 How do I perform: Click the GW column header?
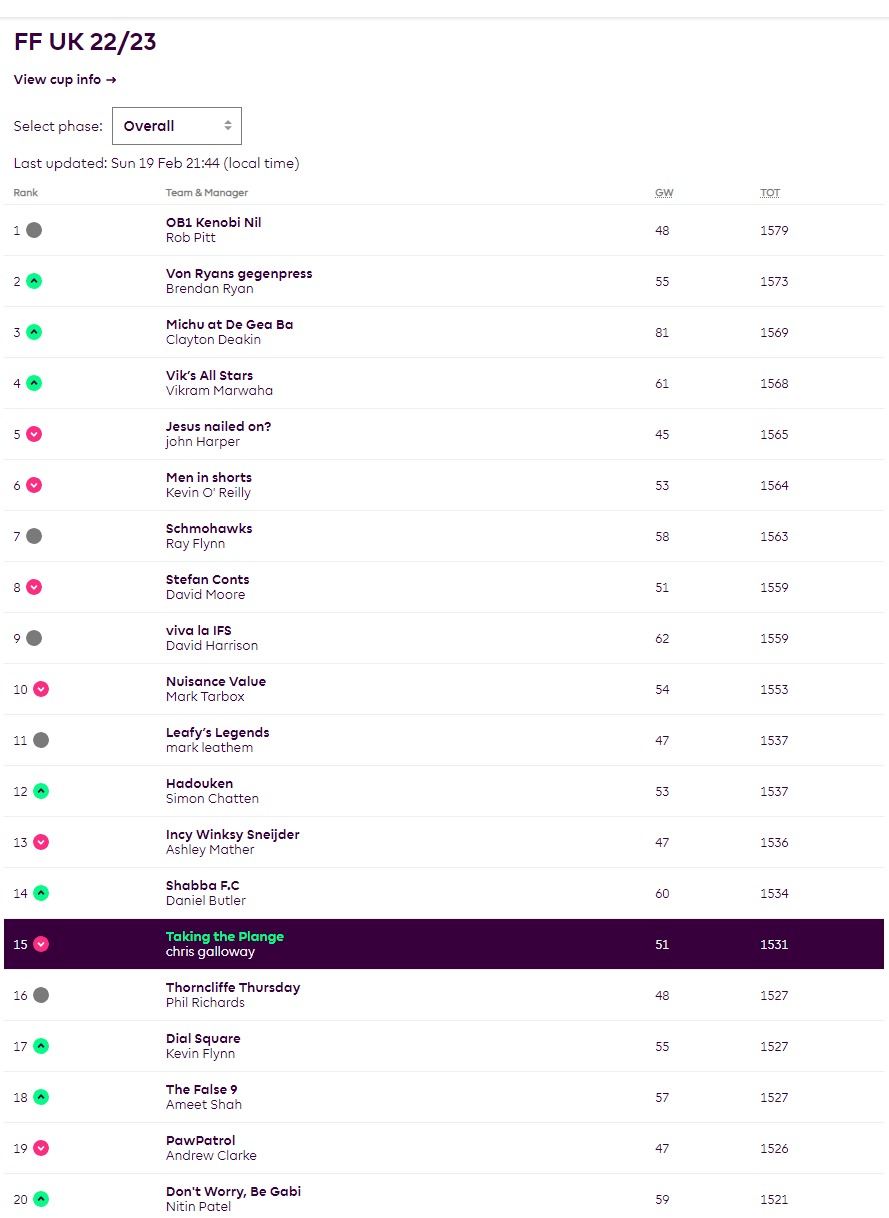664,193
